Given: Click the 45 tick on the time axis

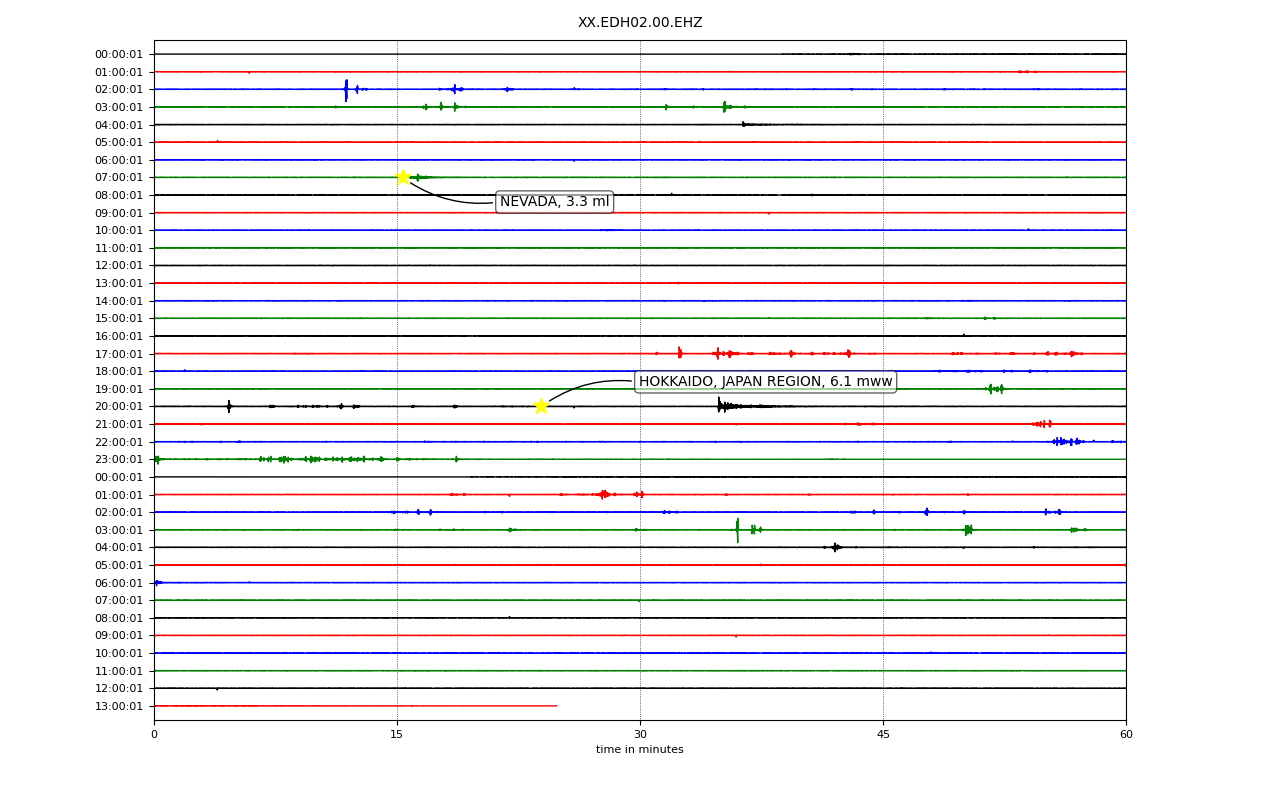Looking at the screenshot, I should point(883,735).
